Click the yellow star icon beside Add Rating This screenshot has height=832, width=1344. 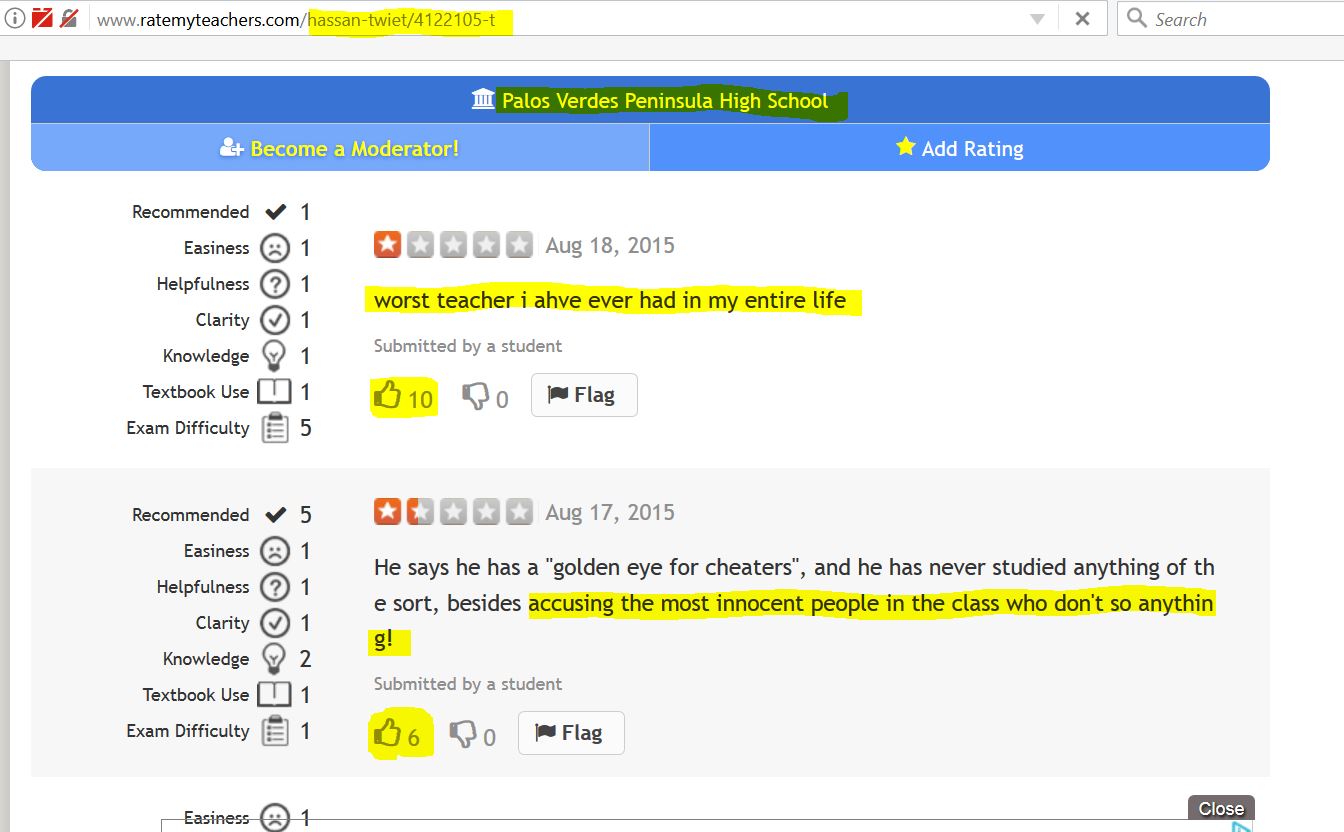pyautogui.click(x=906, y=147)
